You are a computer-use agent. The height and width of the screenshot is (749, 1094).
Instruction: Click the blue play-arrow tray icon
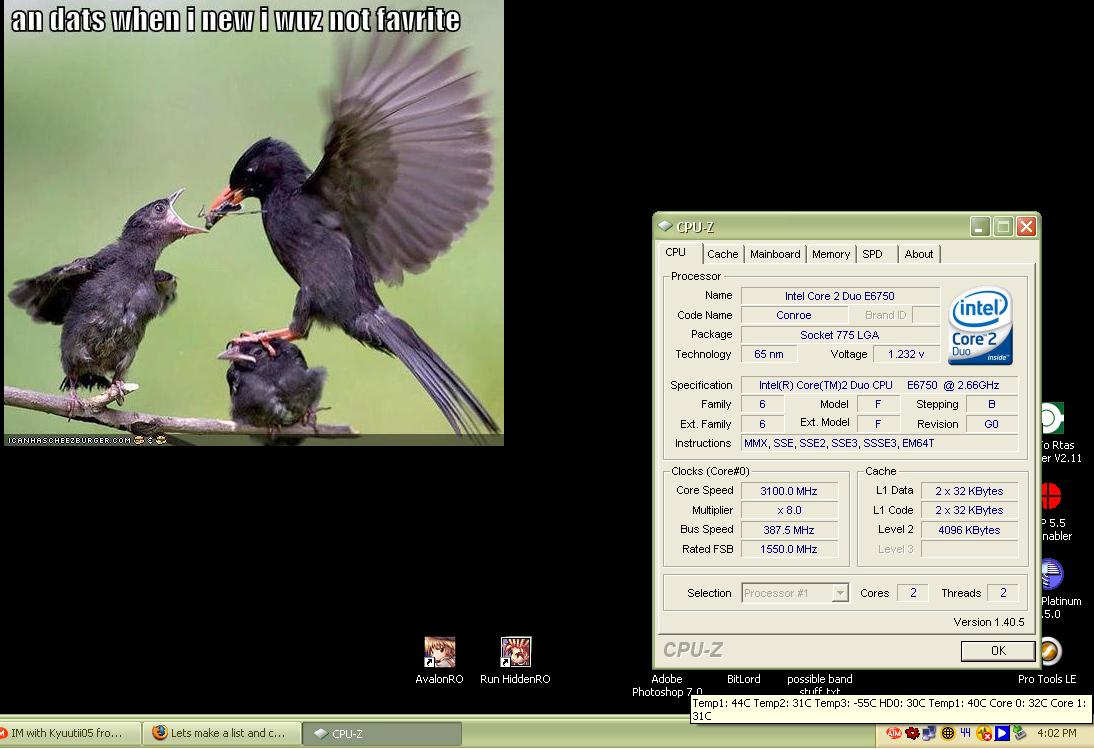point(1002,733)
